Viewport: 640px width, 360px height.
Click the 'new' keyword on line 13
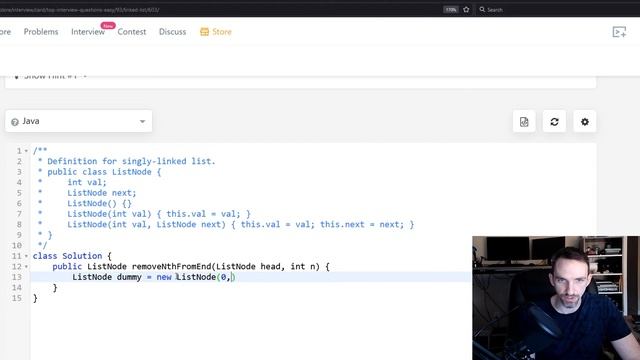(164, 277)
